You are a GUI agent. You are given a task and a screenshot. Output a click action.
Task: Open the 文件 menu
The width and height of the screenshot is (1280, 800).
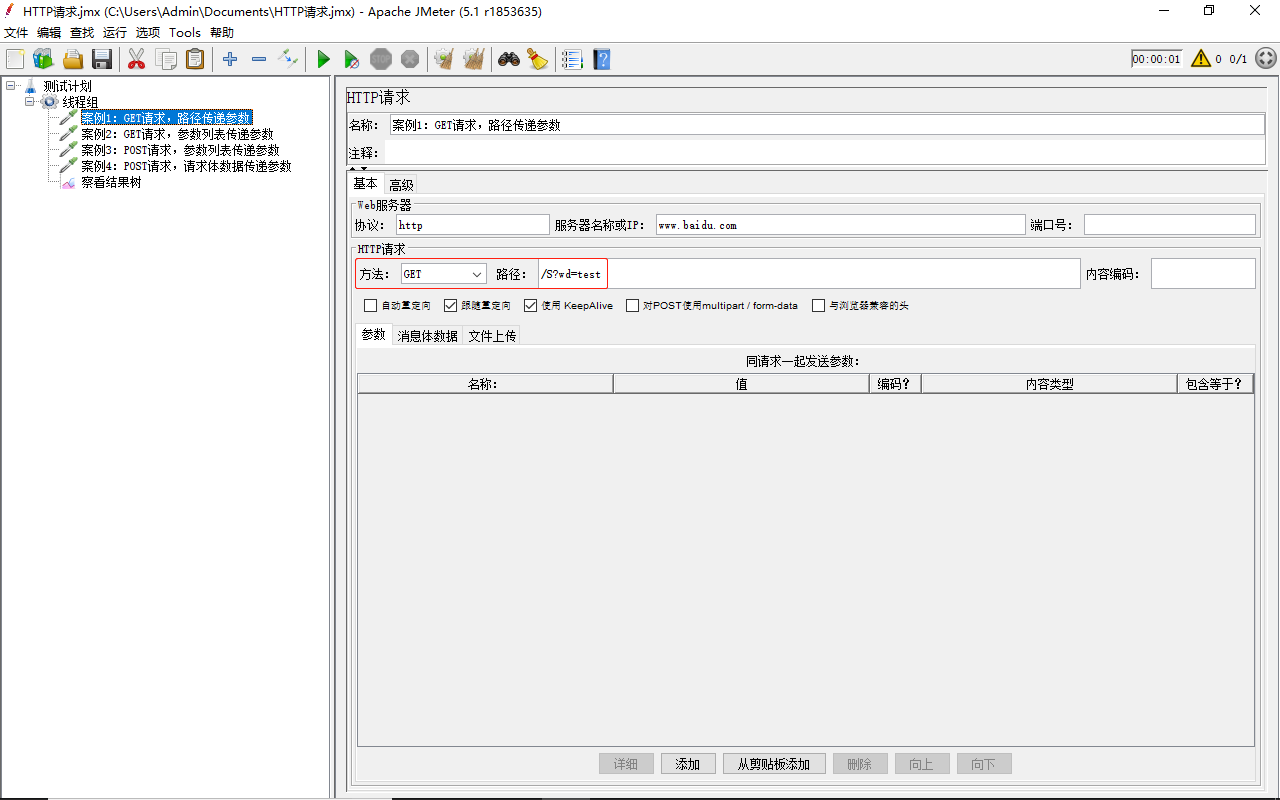click(16, 33)
